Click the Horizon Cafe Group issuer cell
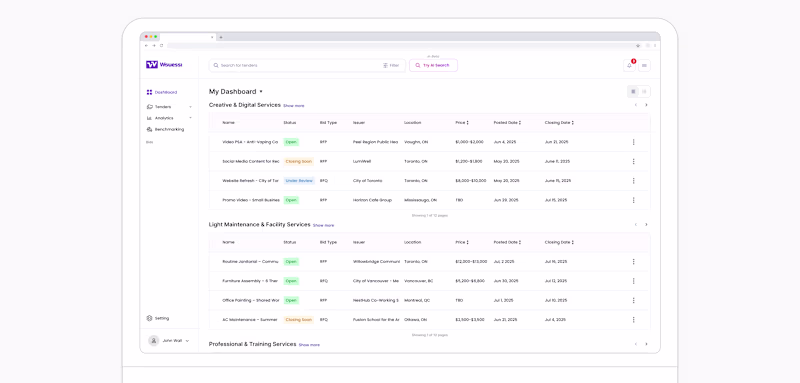This screenshot has height=383, width=800. (x=372, y=200)
